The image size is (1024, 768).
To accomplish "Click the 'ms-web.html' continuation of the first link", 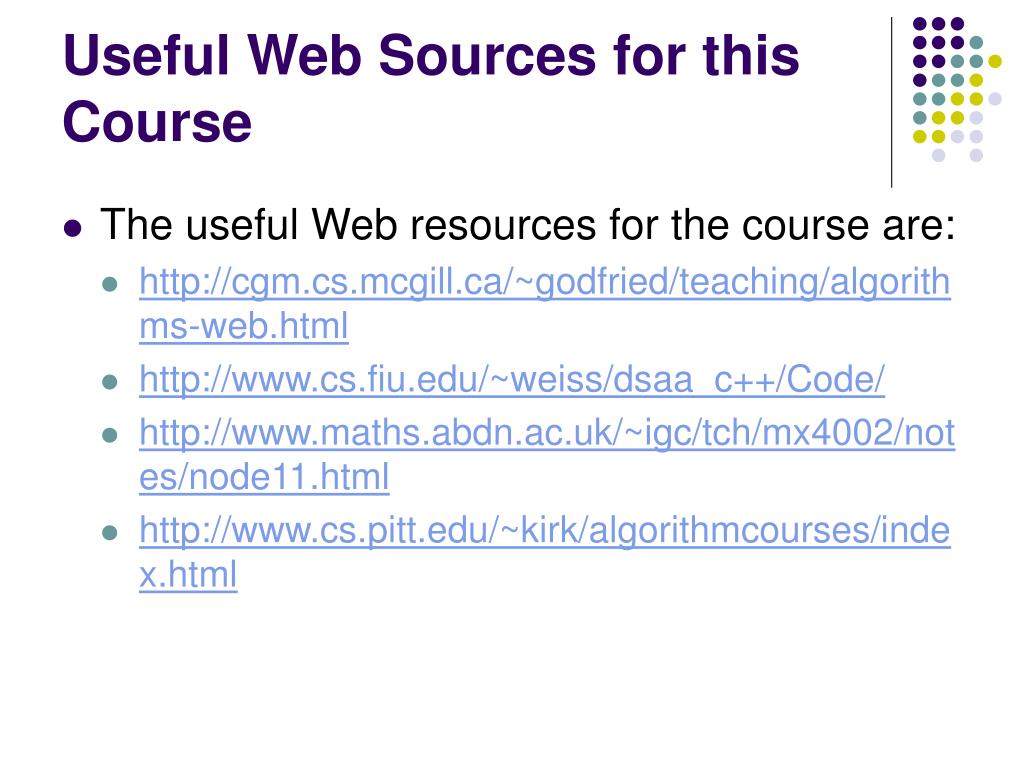I will [244, 327].
